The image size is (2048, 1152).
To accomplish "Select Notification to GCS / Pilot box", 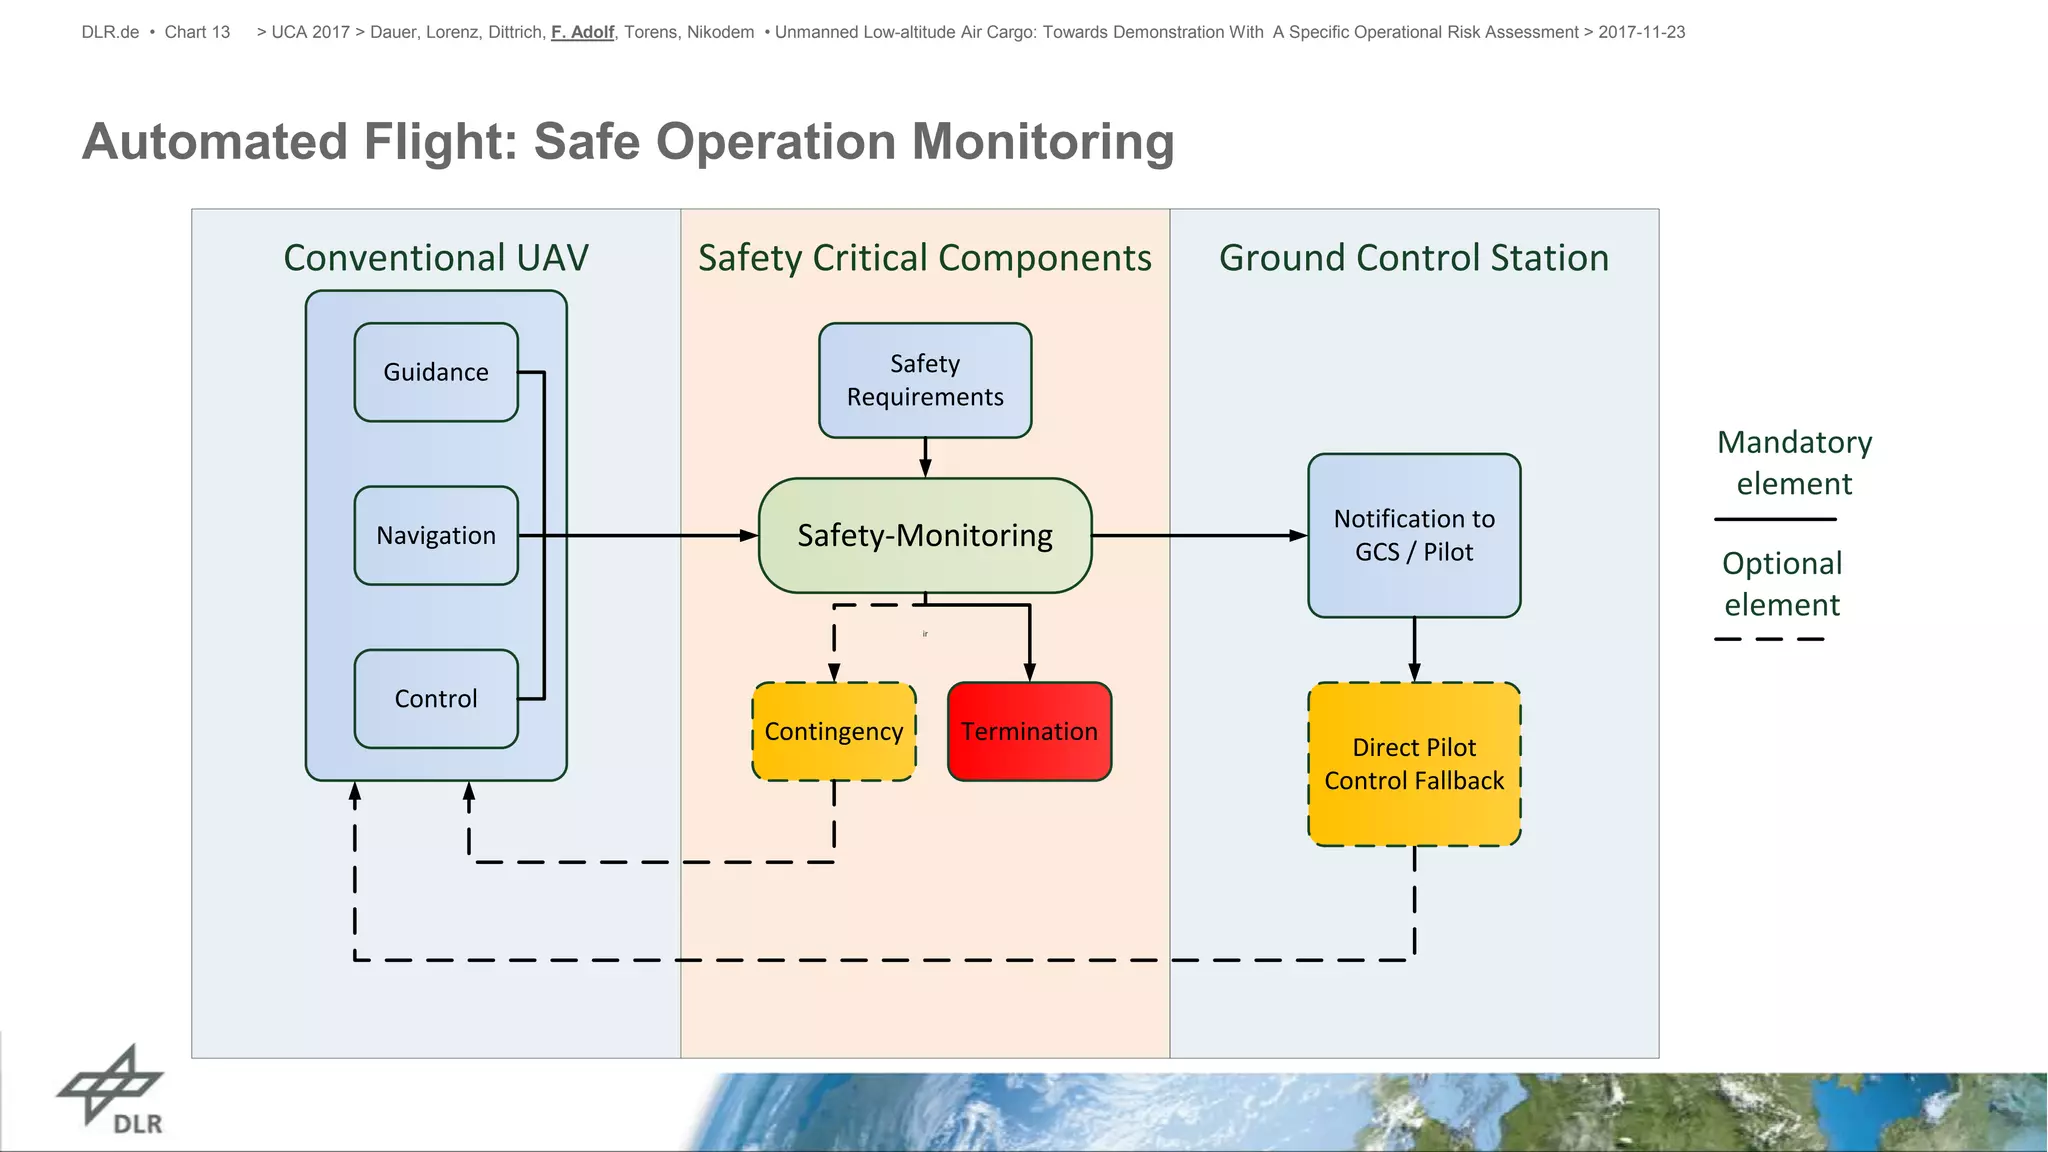I will [1414, 536].
